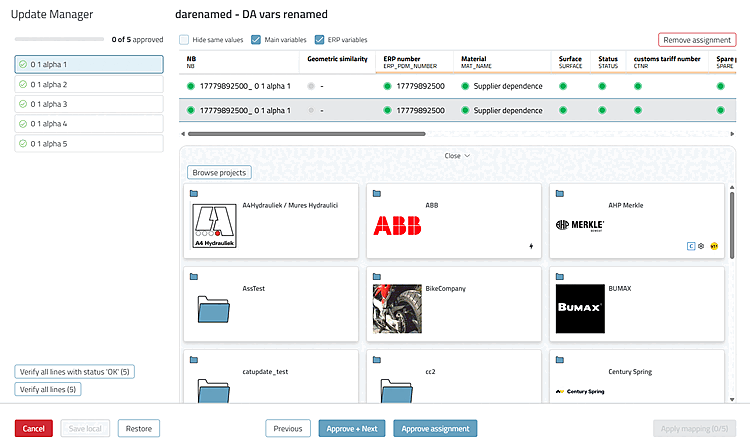Click 'Supplier dependence' in the second table row
Screen dimensions: 750x443
(508, 111)
